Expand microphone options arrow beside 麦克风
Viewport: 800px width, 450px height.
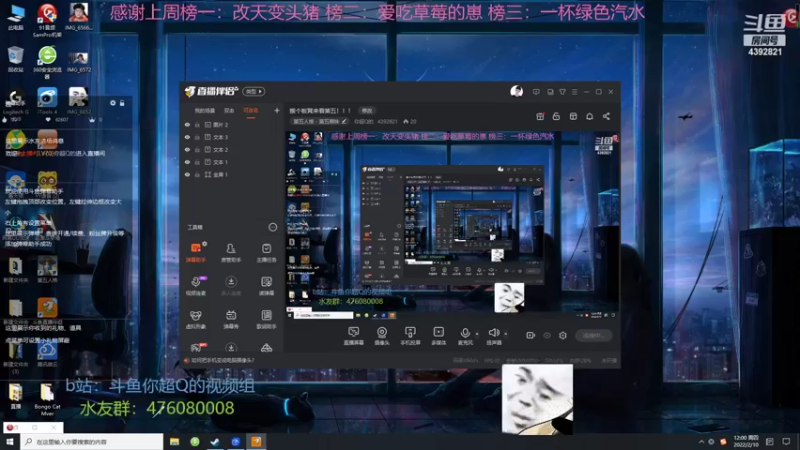pyautogui.click(x=477, y=334)
